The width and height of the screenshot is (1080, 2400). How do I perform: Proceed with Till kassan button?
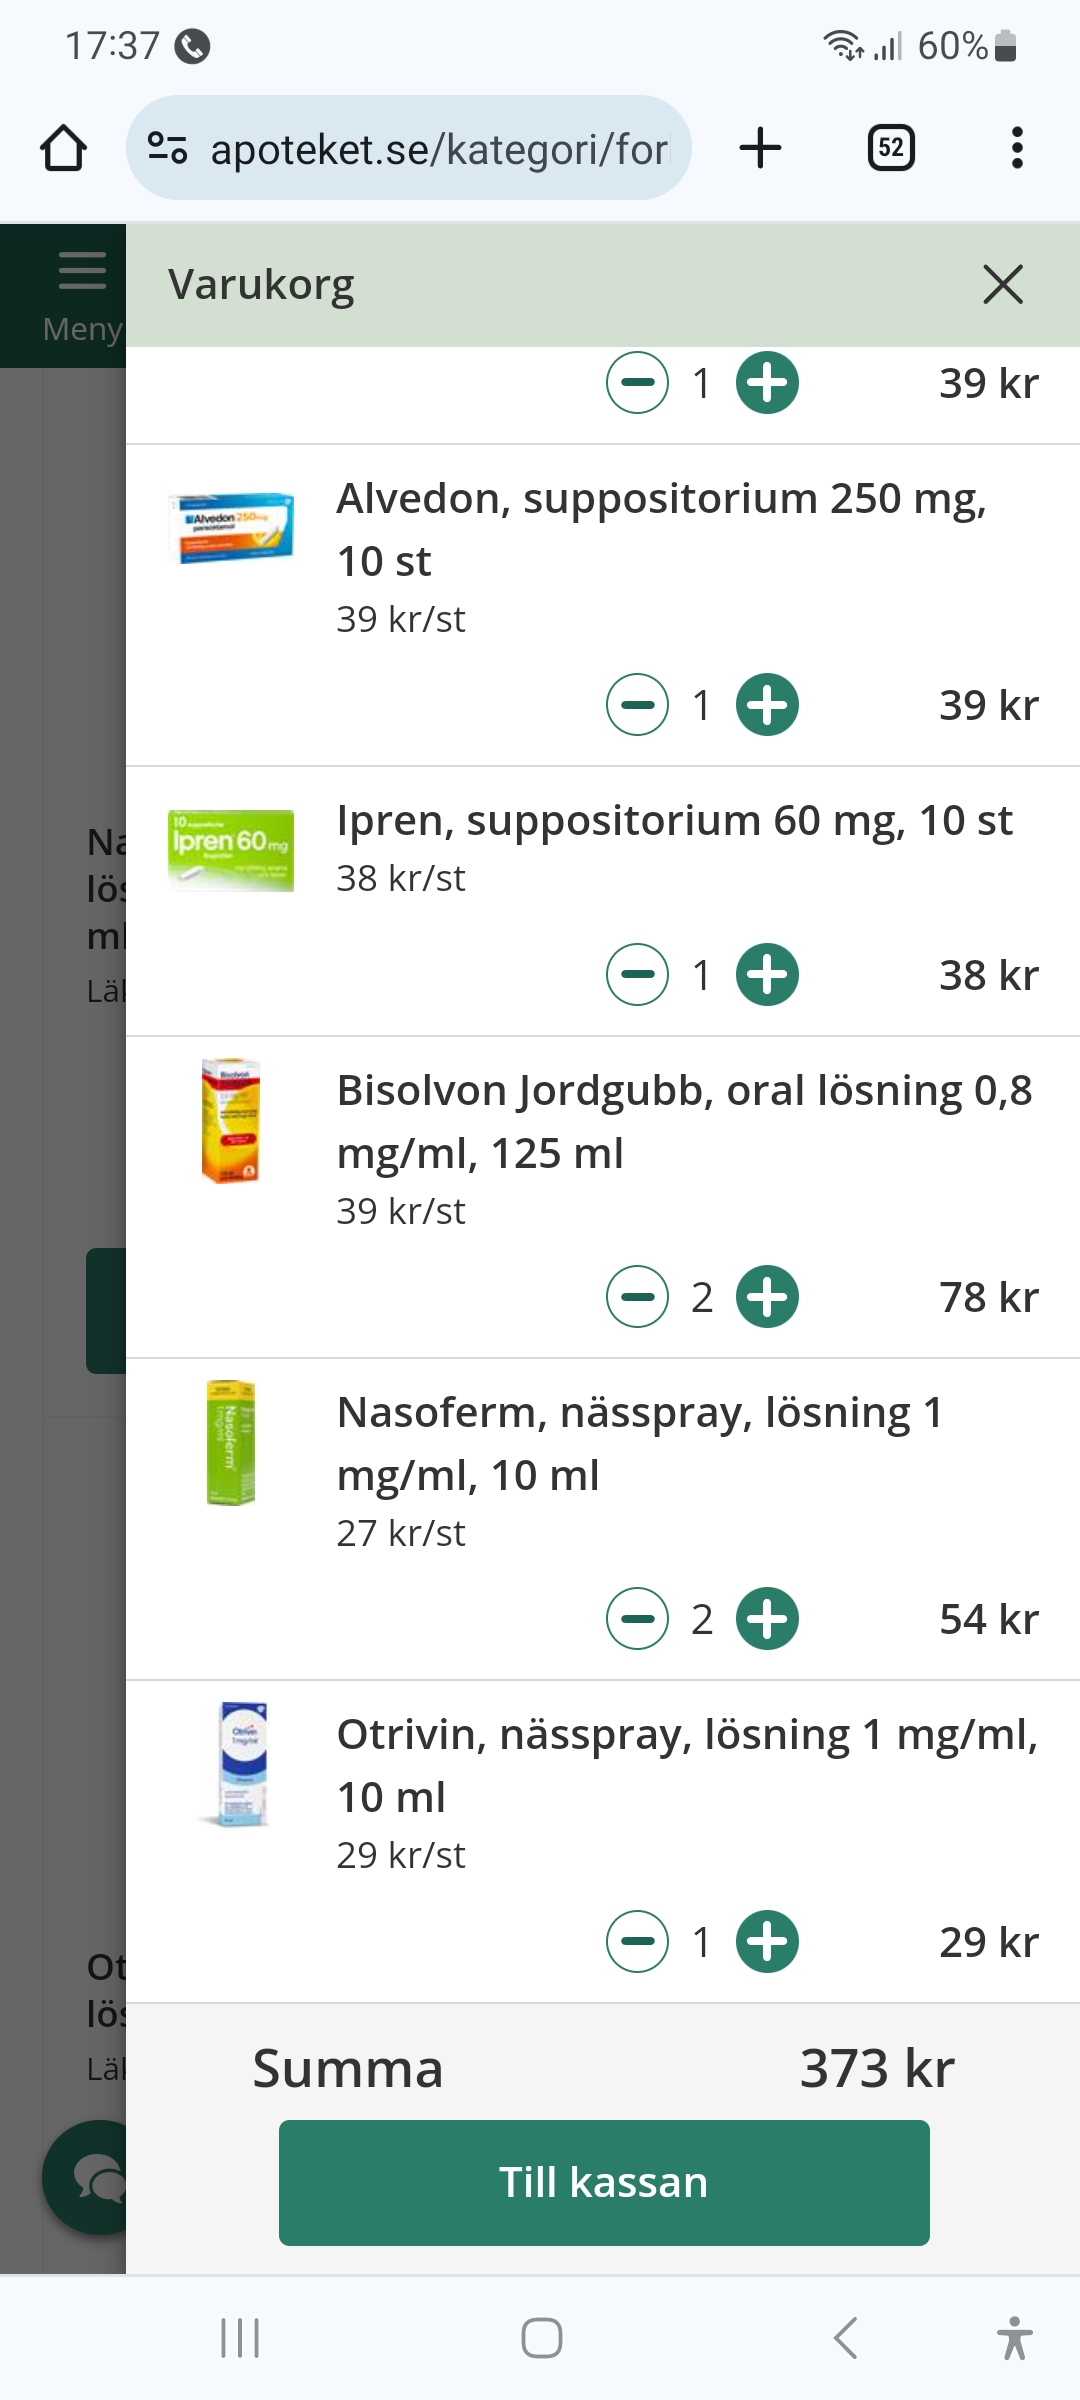tap(604, 2182)
